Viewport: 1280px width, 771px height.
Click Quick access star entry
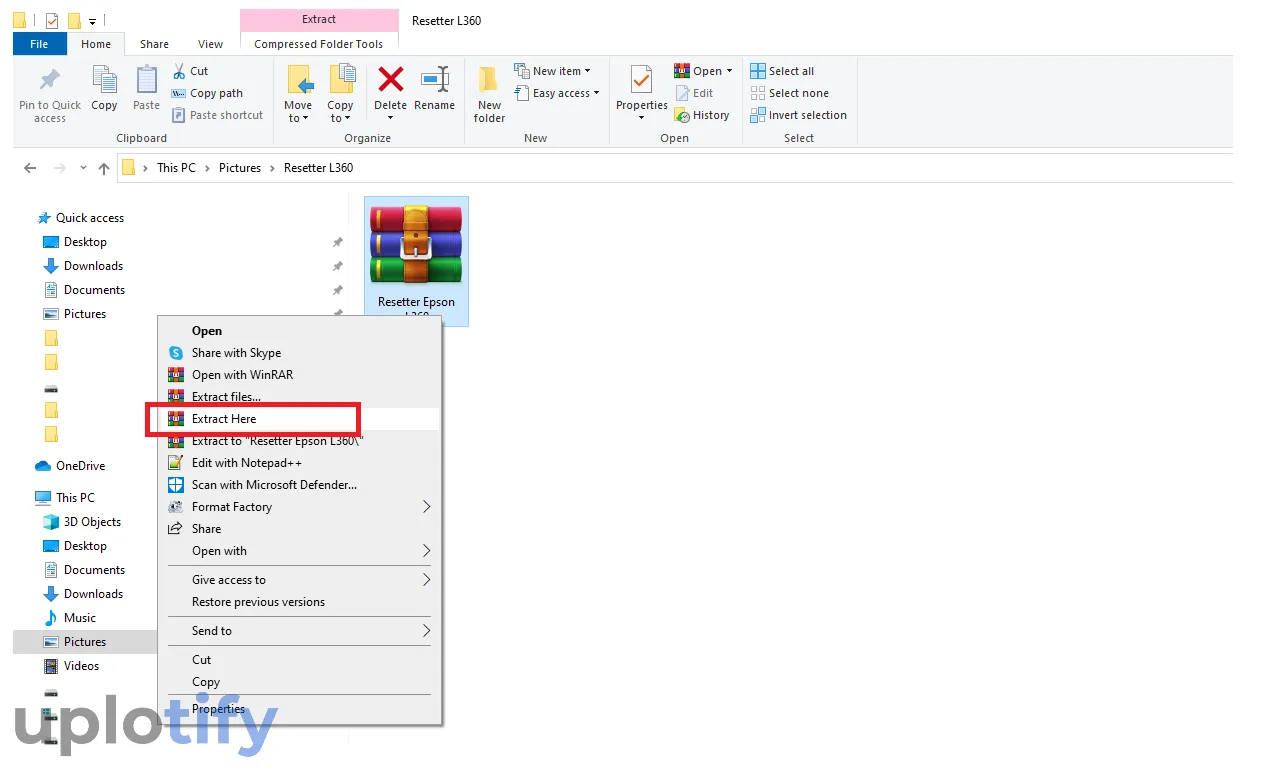point(80,218)
